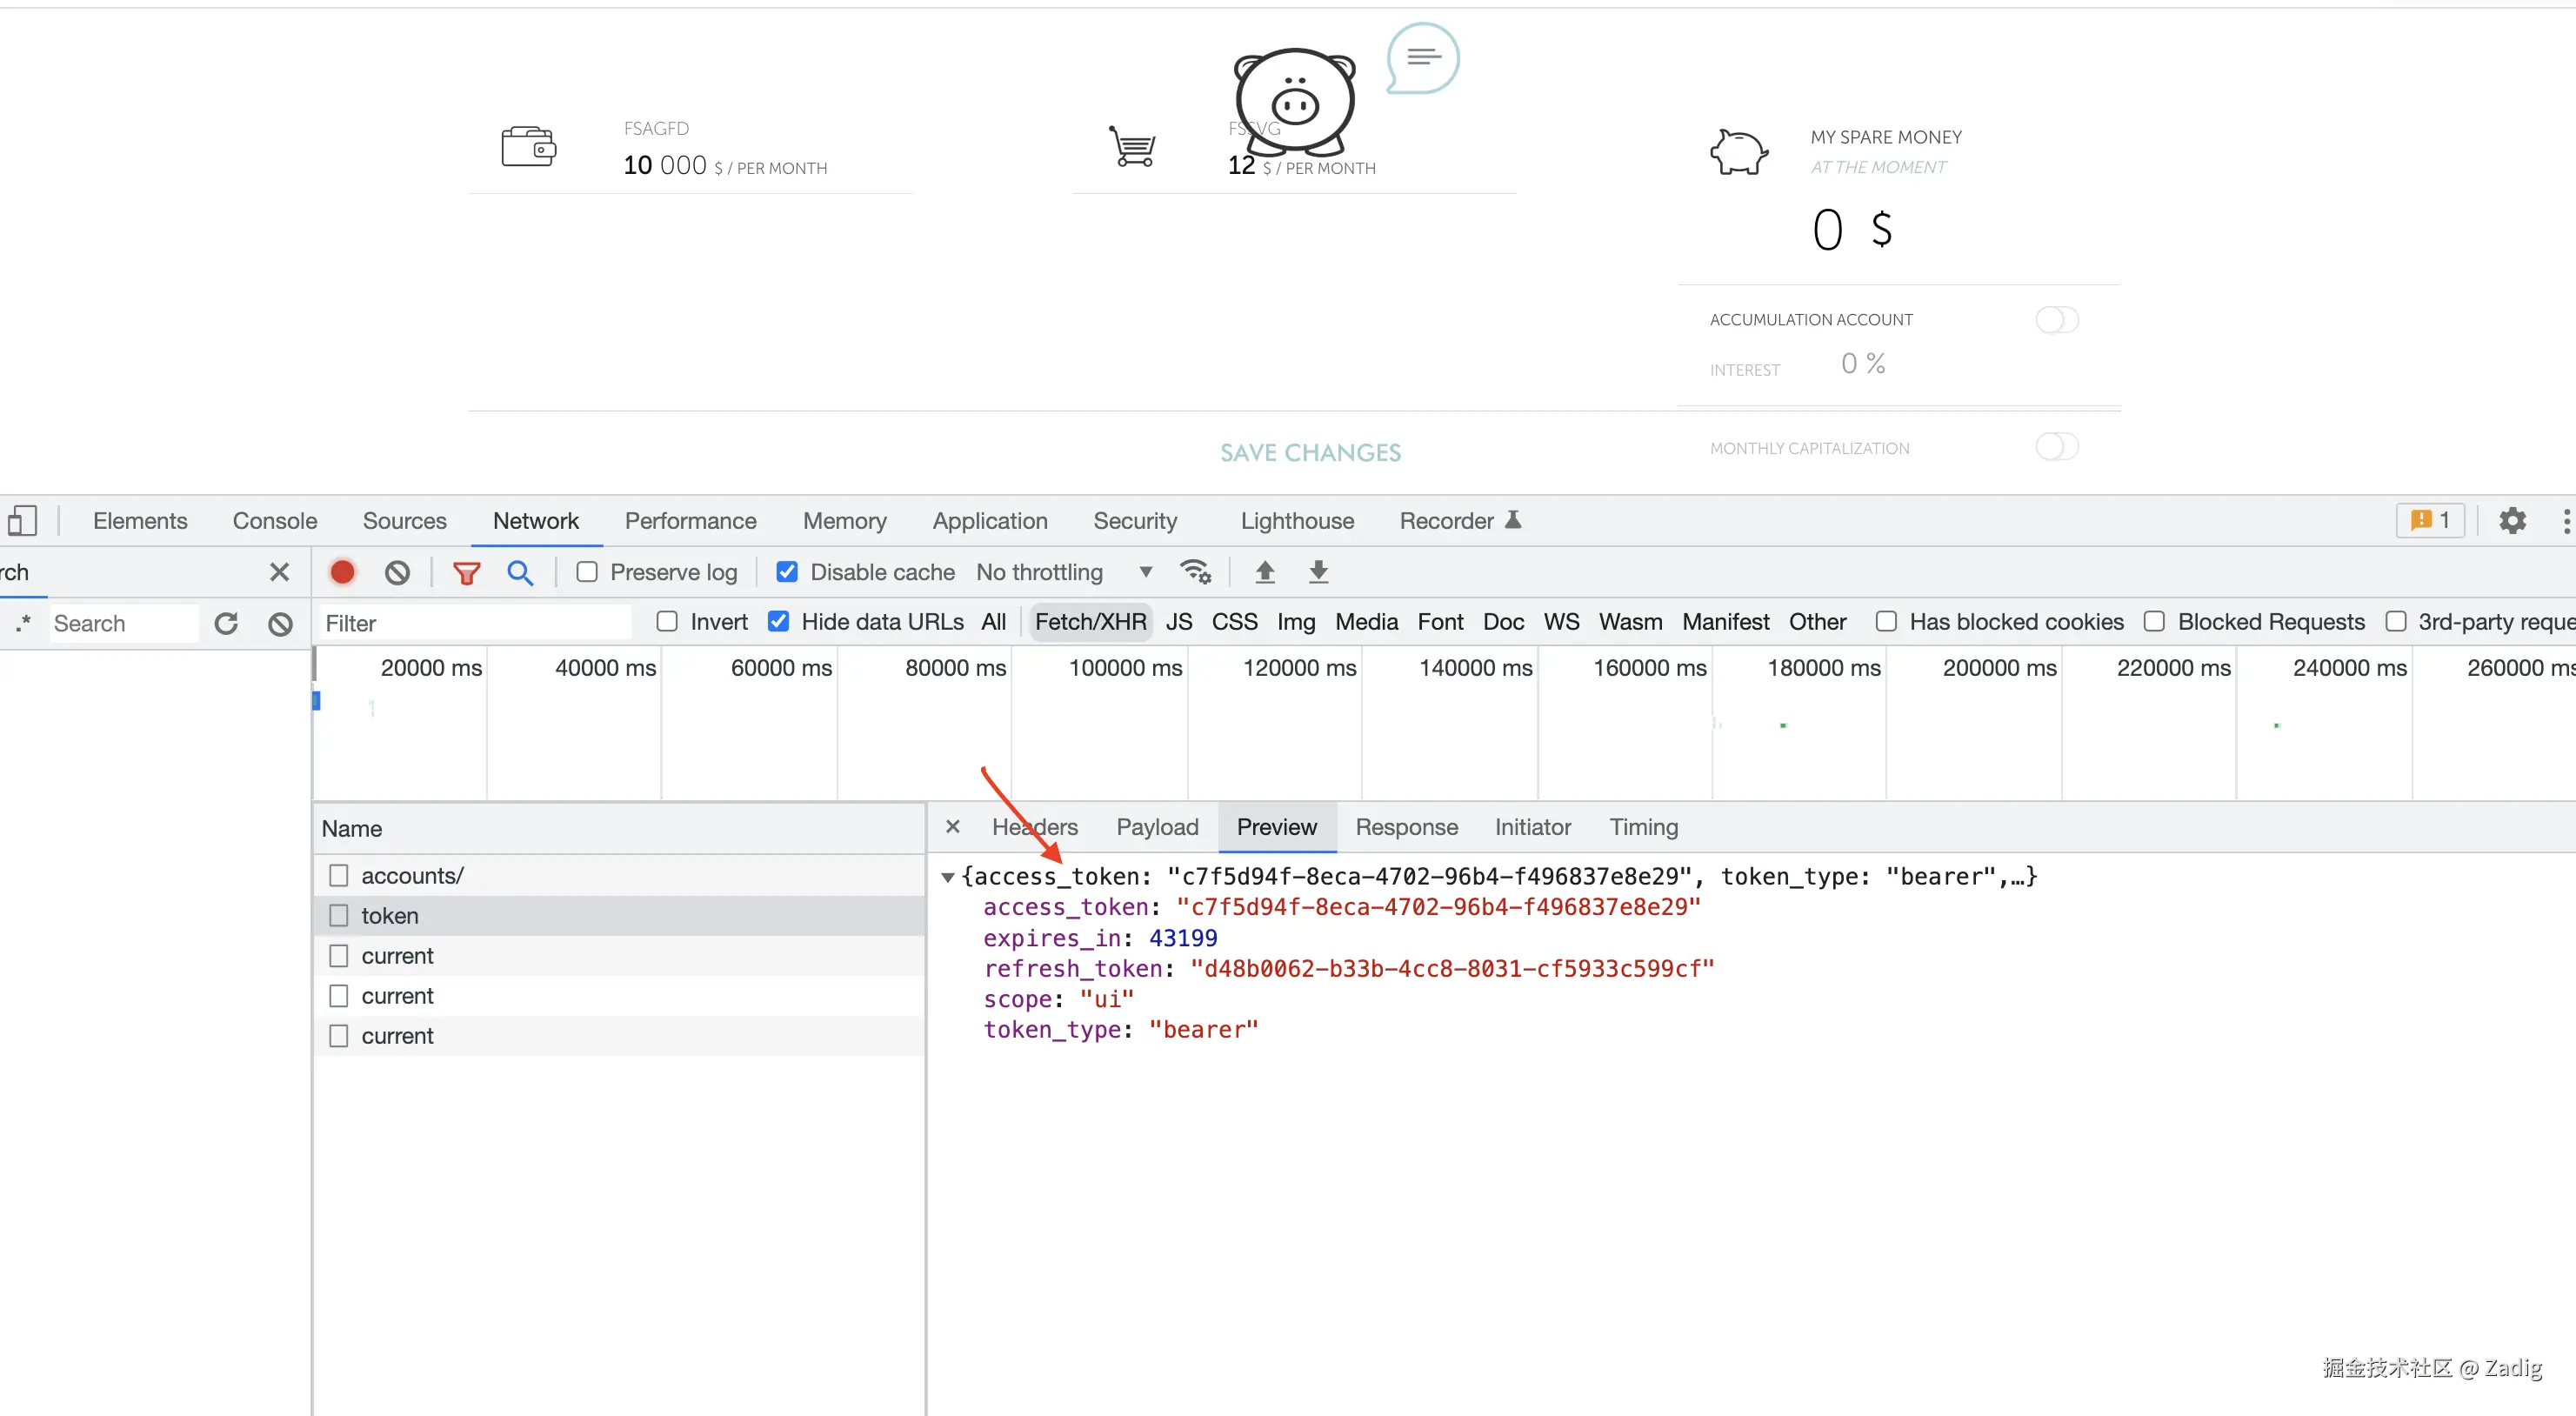This screenshot has height=1416, width=2576.
Task: Click the SAVE CHANGES button
Action: pos(1310,453)
